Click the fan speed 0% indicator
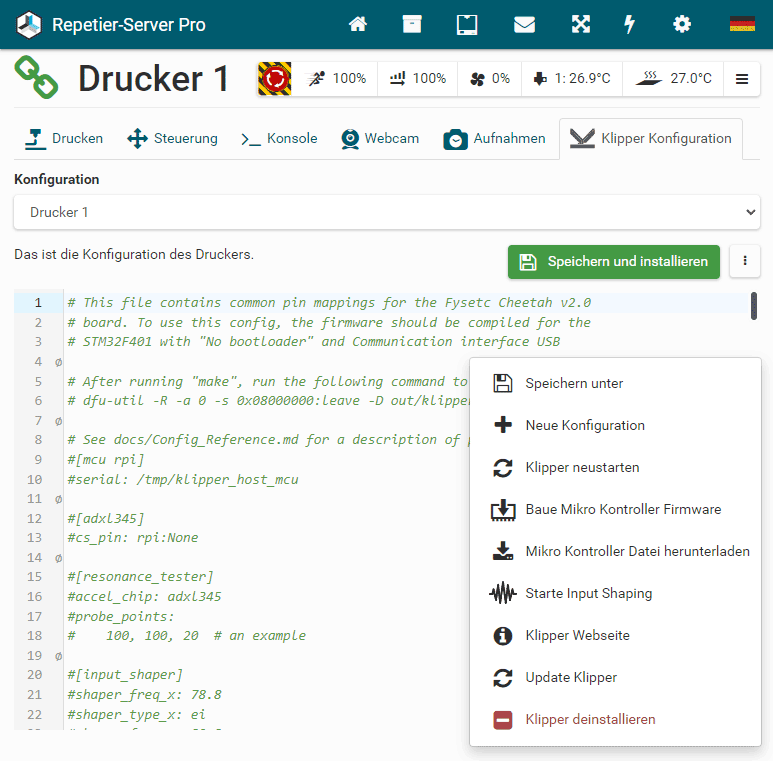Screen dimensions: 773x761 coord(490,79)
